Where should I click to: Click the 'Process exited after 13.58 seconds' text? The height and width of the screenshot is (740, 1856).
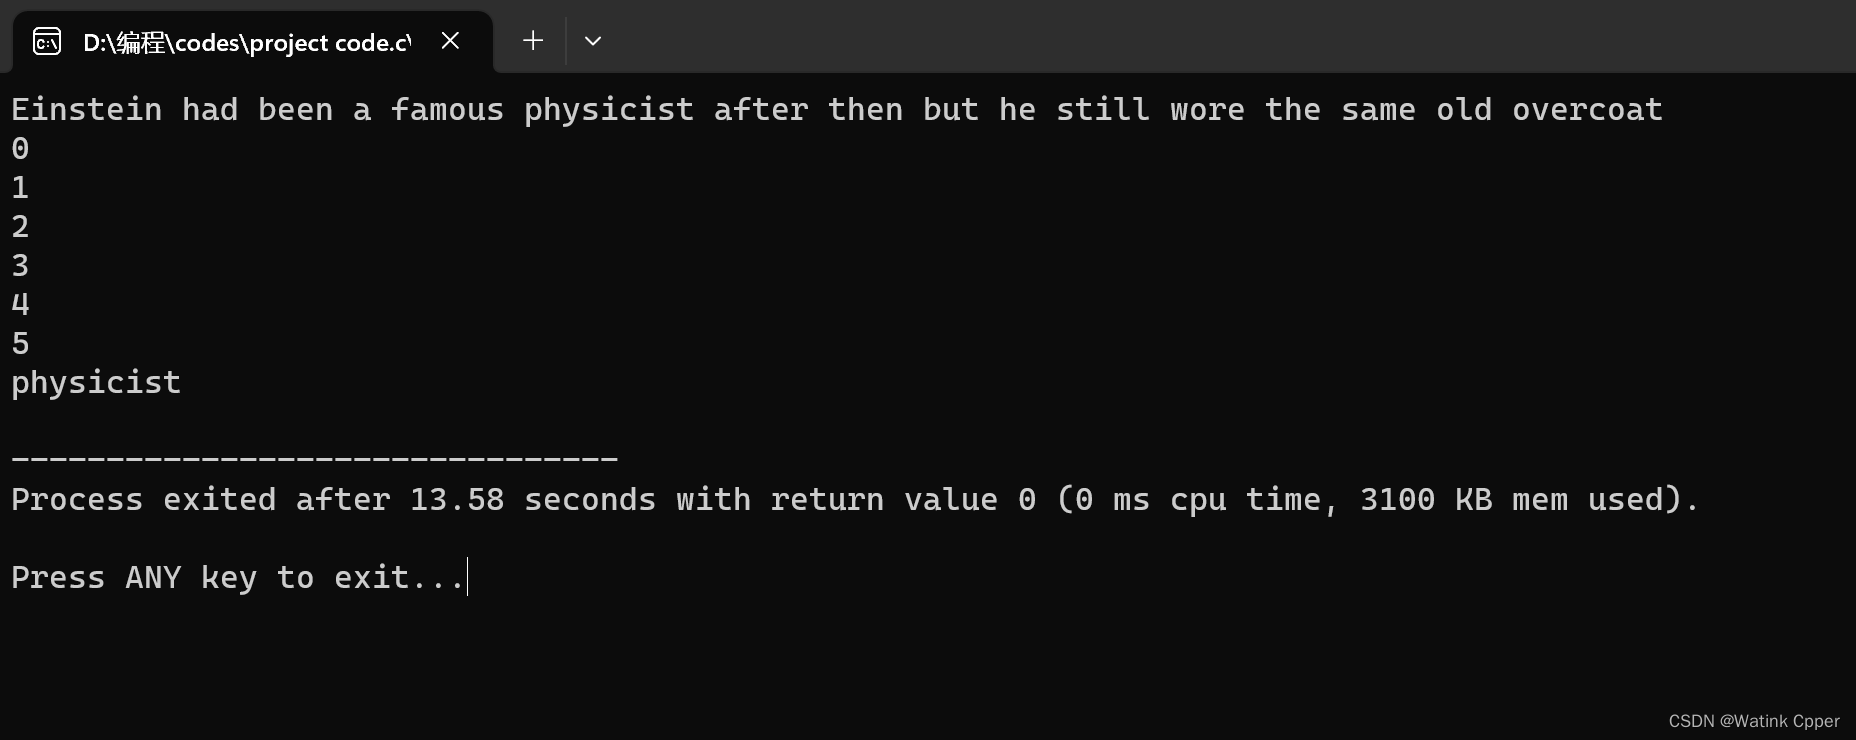tap(334, 499)
